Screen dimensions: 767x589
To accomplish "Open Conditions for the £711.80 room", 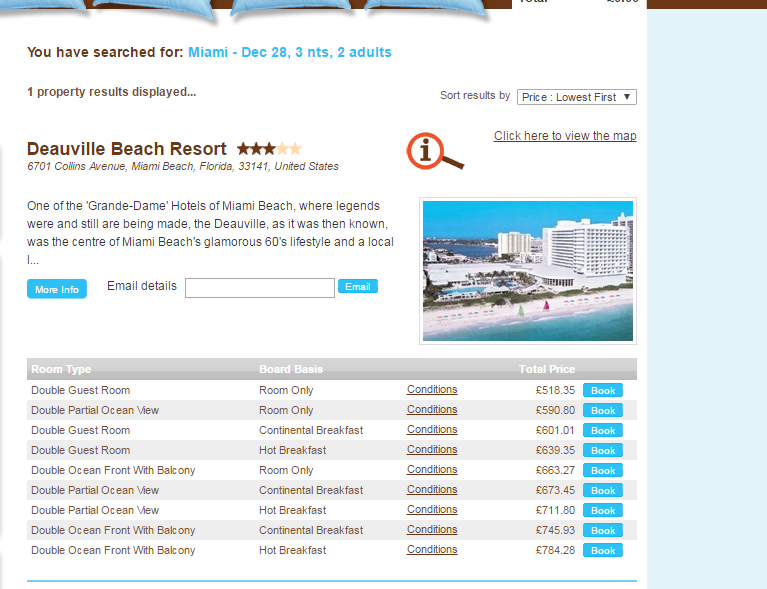I will [432, 510].
